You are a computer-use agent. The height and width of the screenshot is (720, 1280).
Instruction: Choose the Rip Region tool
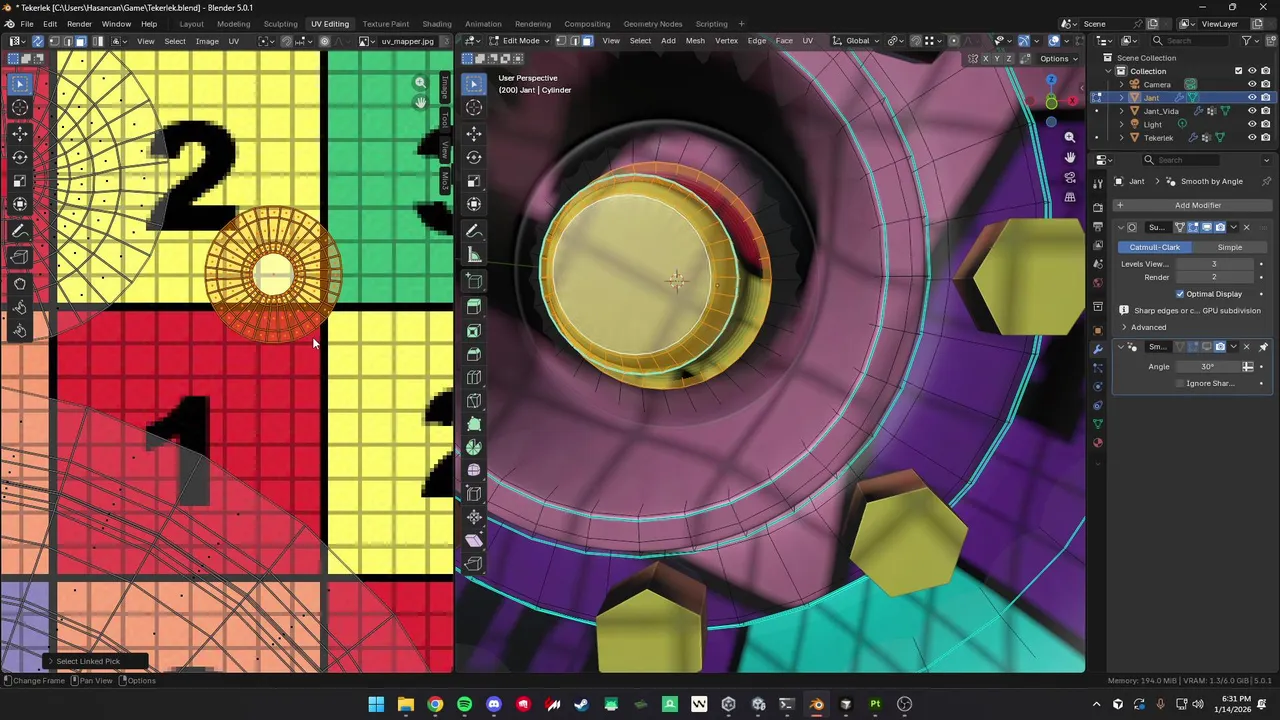[474, 563]
